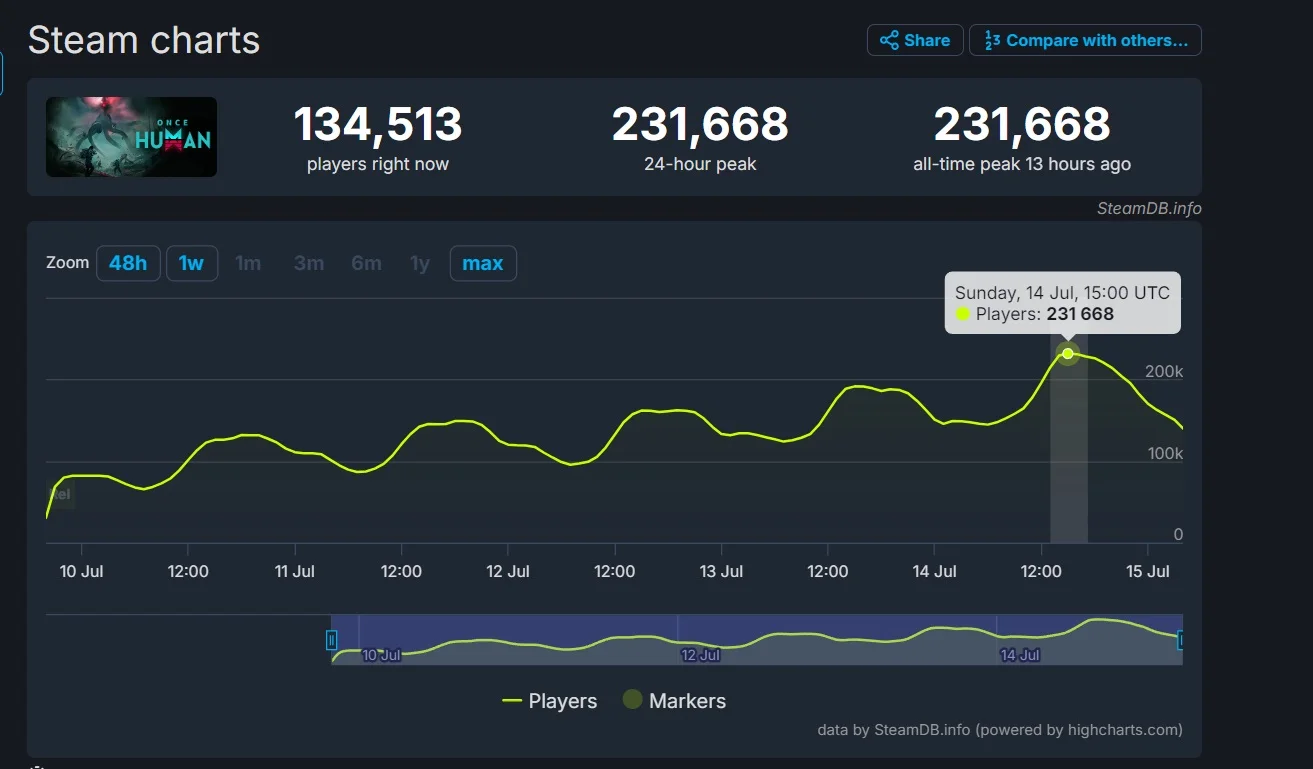Click the share icon in Share button
The image size is (1313, 769).
pyautogui.click(x=888, y=40)
